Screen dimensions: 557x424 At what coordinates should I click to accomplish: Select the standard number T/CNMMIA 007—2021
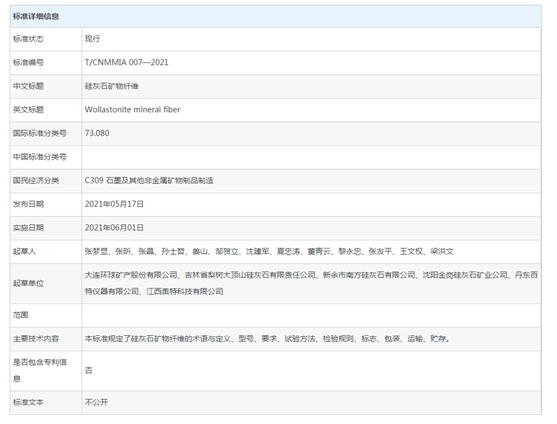pos(126,62)
